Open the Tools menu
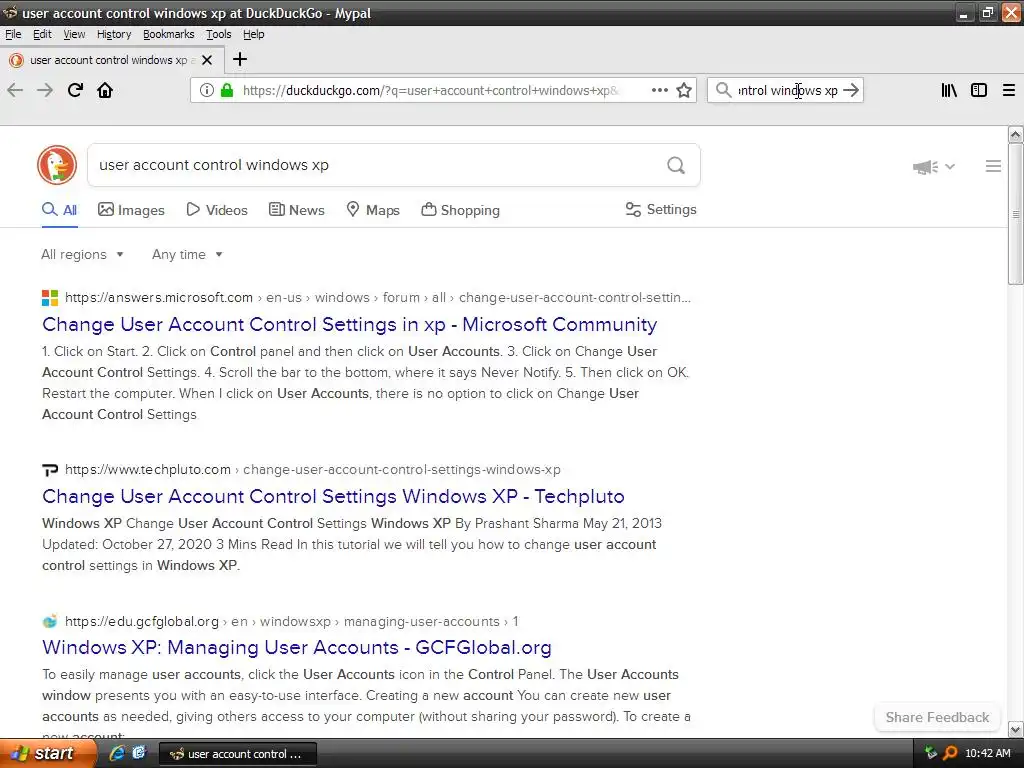Viewport: 1024px width, 768px height. [x=219, y=34]
